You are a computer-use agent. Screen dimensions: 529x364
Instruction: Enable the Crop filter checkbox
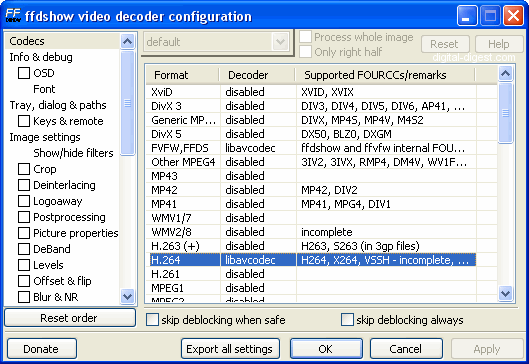[24, 169]
